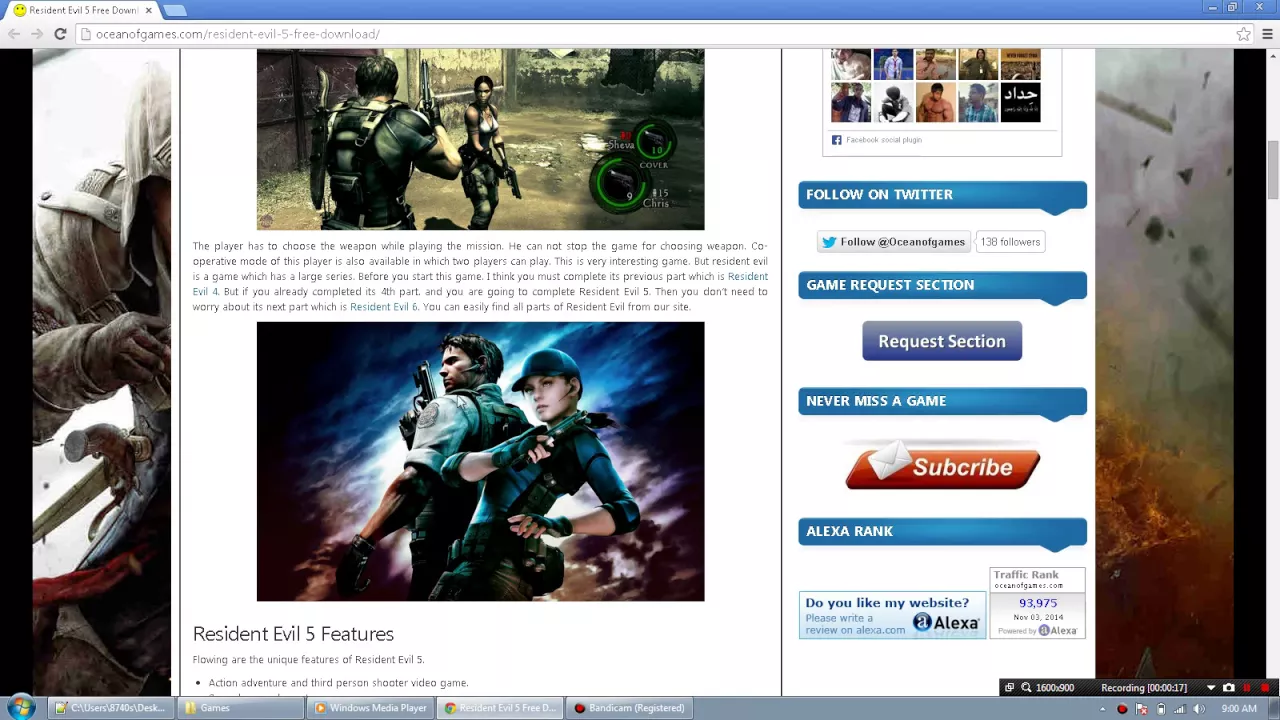
Task: Open the Windows Start menu
Action: (21, 708)
